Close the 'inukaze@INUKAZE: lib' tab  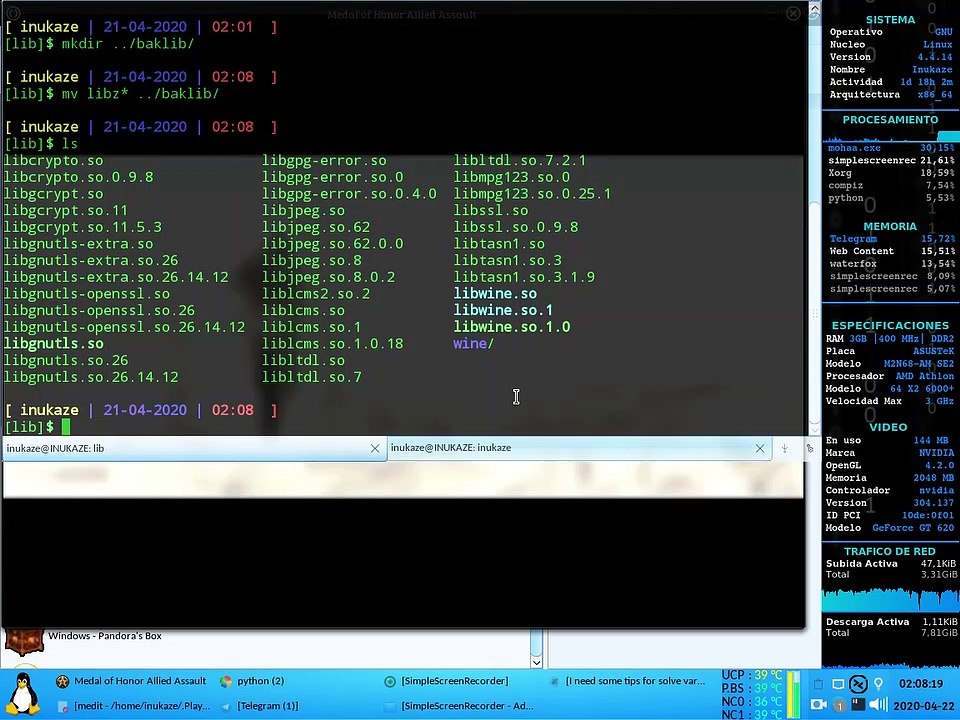click(x=375, y=449)
